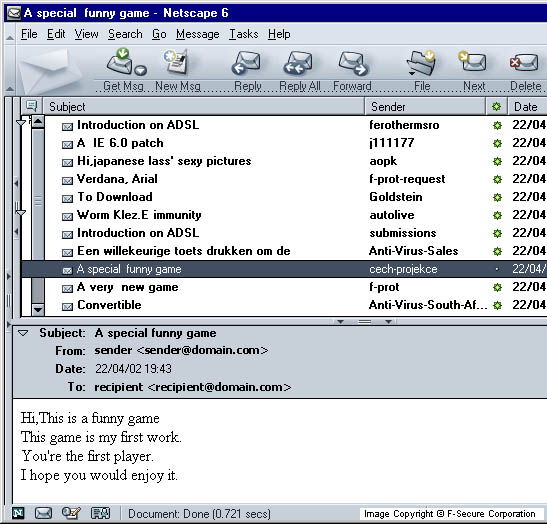Open Composer from status bar icon
This screenshot has width=547, height=524.
click(71, 513)
